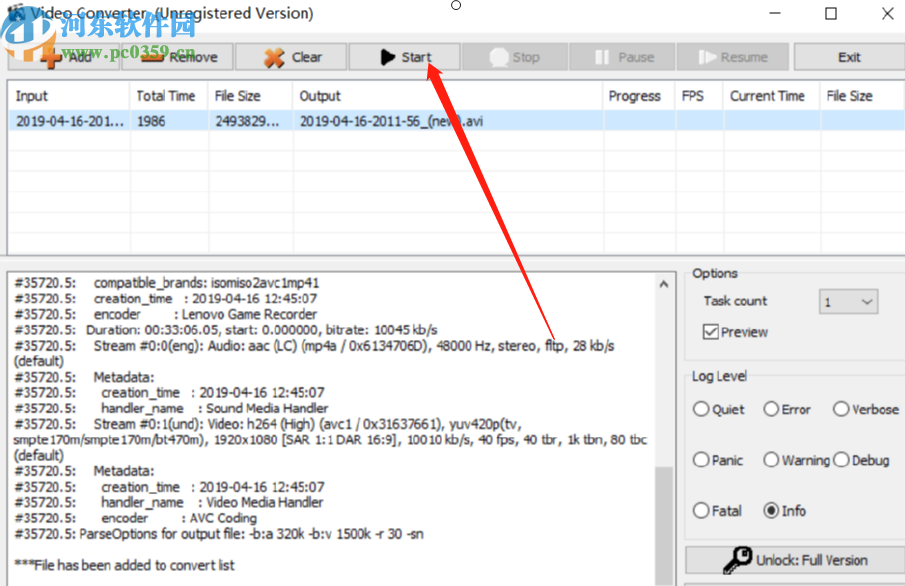Click the compatible_brands log line

[166, 283]
